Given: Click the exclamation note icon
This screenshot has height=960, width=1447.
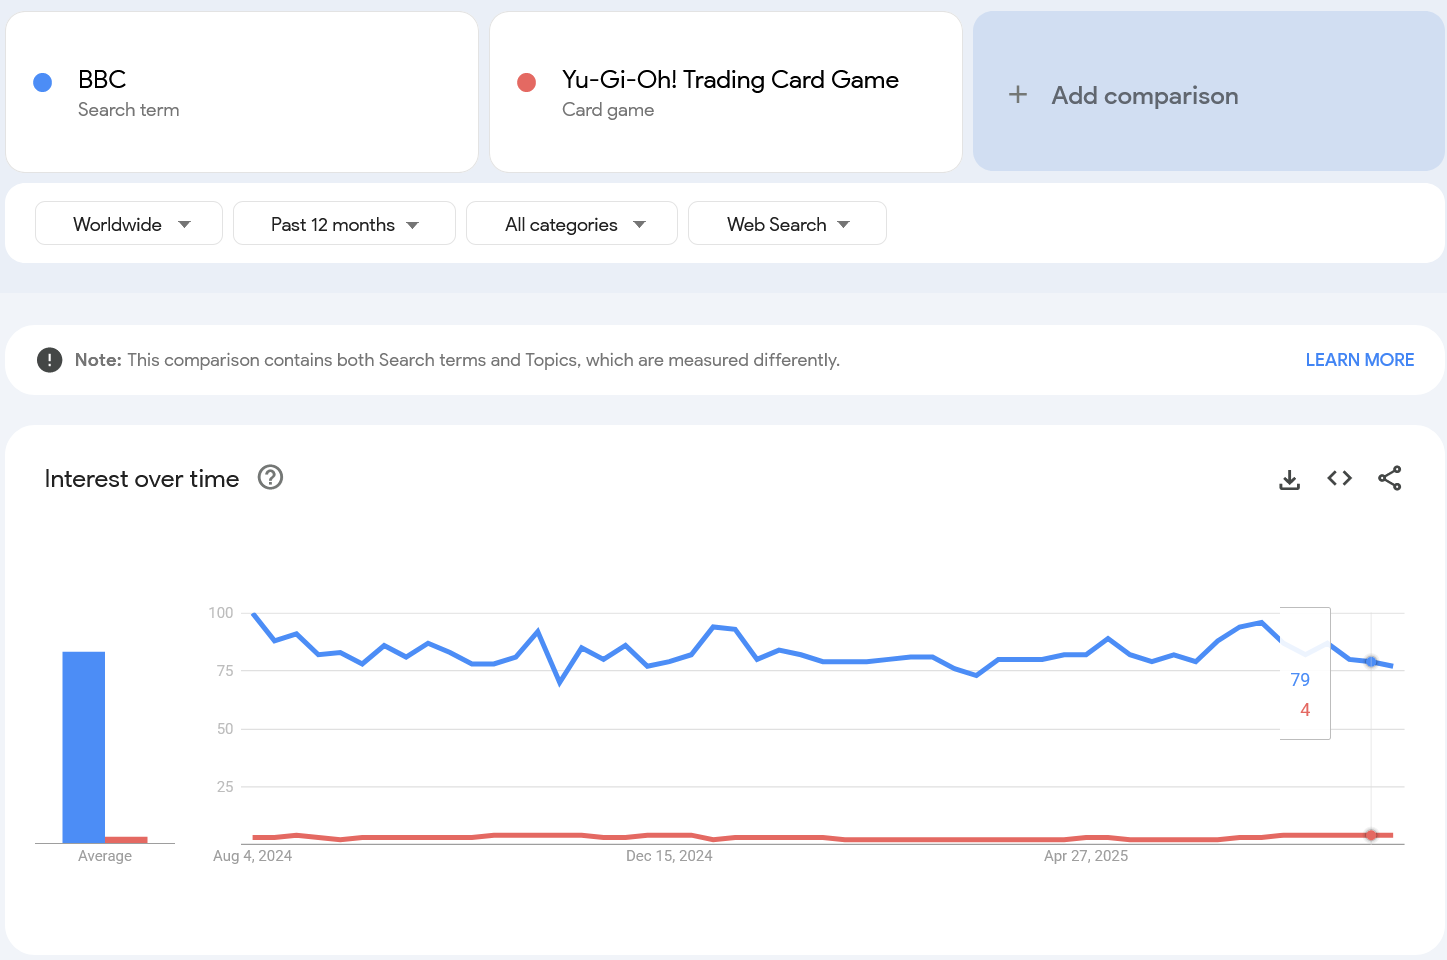Looking at the screenshot, I should (49, 360).
